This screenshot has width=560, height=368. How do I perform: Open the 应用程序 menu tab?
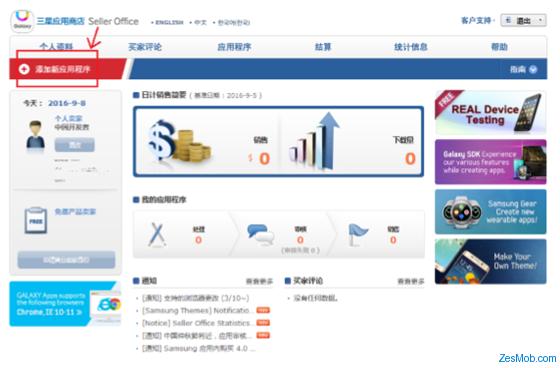coord(234,47)
